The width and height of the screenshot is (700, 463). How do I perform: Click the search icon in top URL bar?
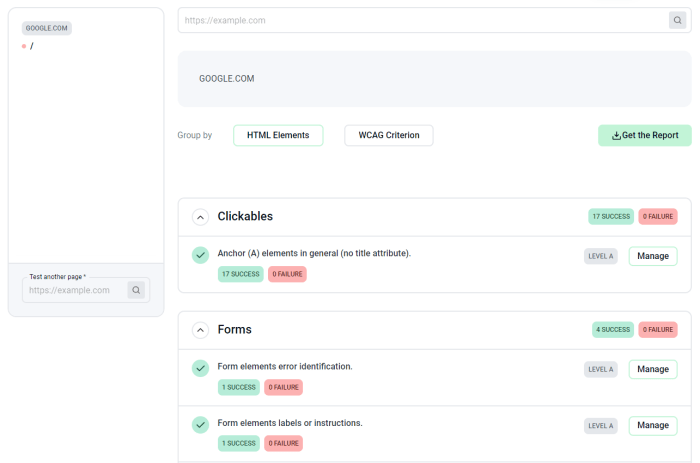tap(677, 20)
